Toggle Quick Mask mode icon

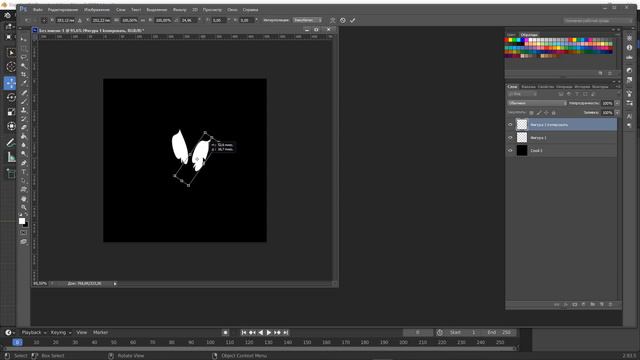click(x=24, y=233)
